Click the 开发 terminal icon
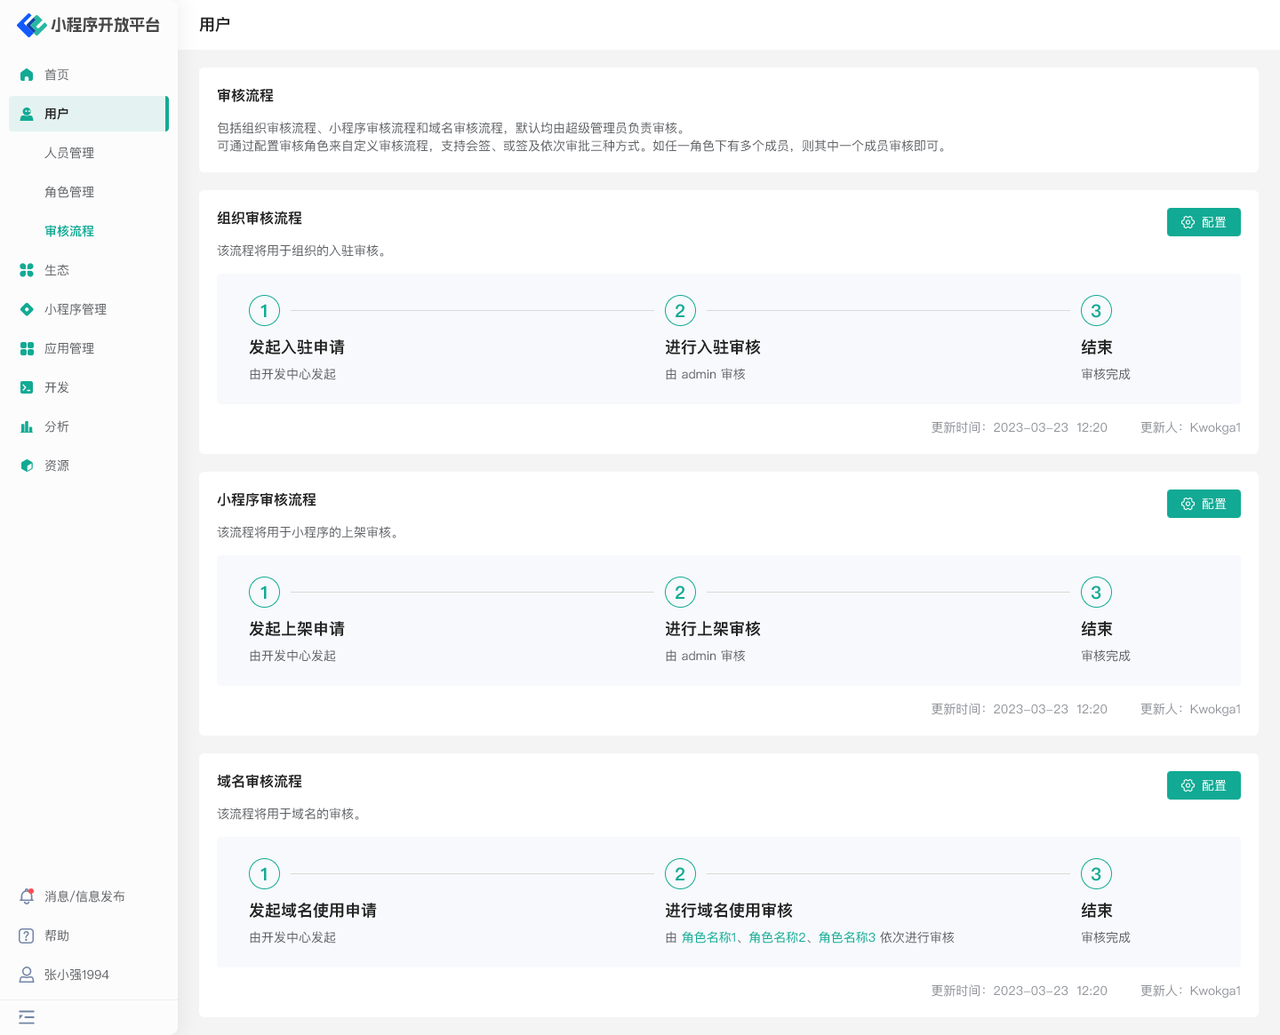 coord(27,387)
